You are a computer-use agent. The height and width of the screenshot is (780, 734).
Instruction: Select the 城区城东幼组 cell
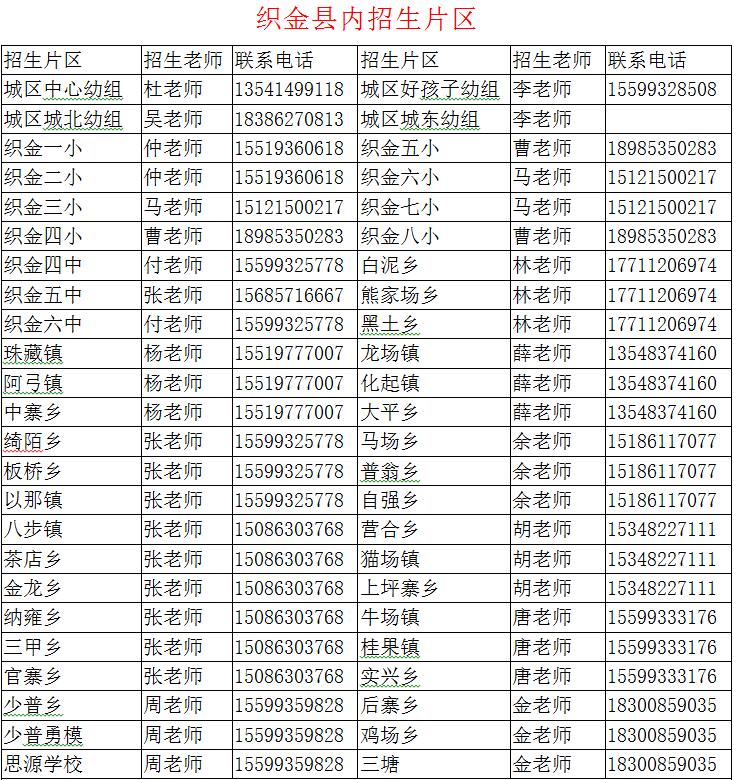434,119
